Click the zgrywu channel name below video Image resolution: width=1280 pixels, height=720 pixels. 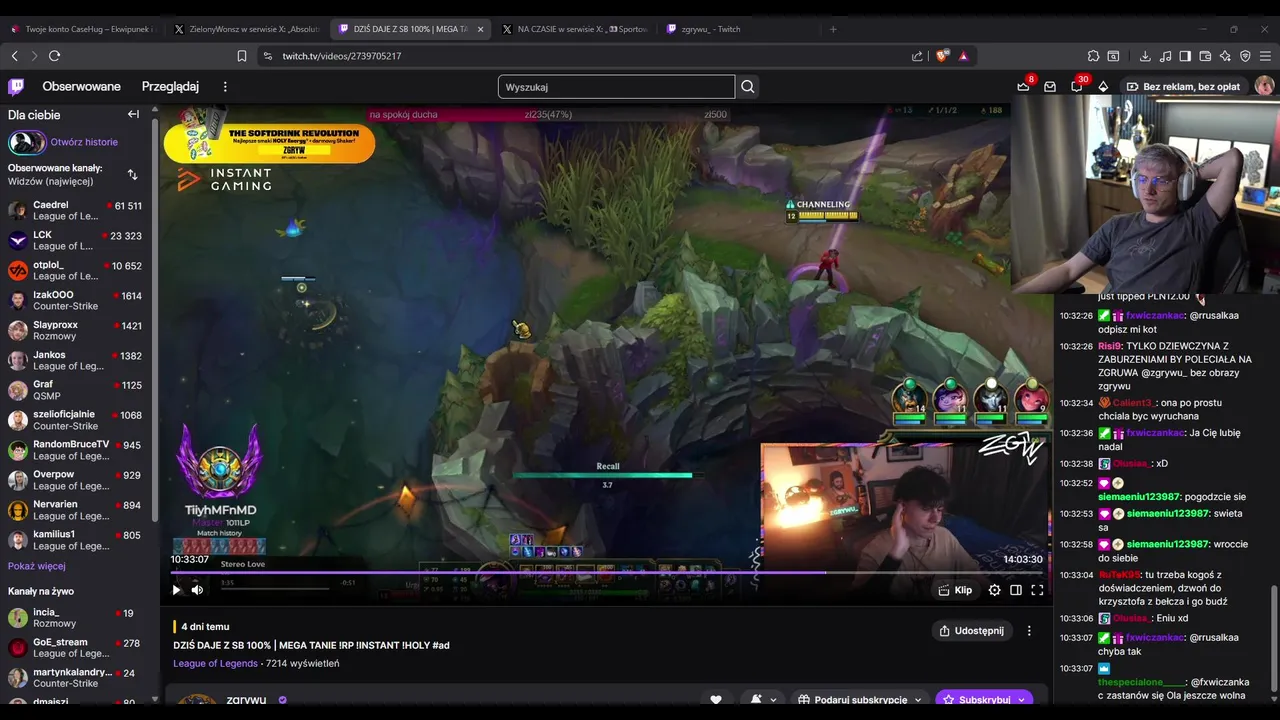click(x=246, y=701)
